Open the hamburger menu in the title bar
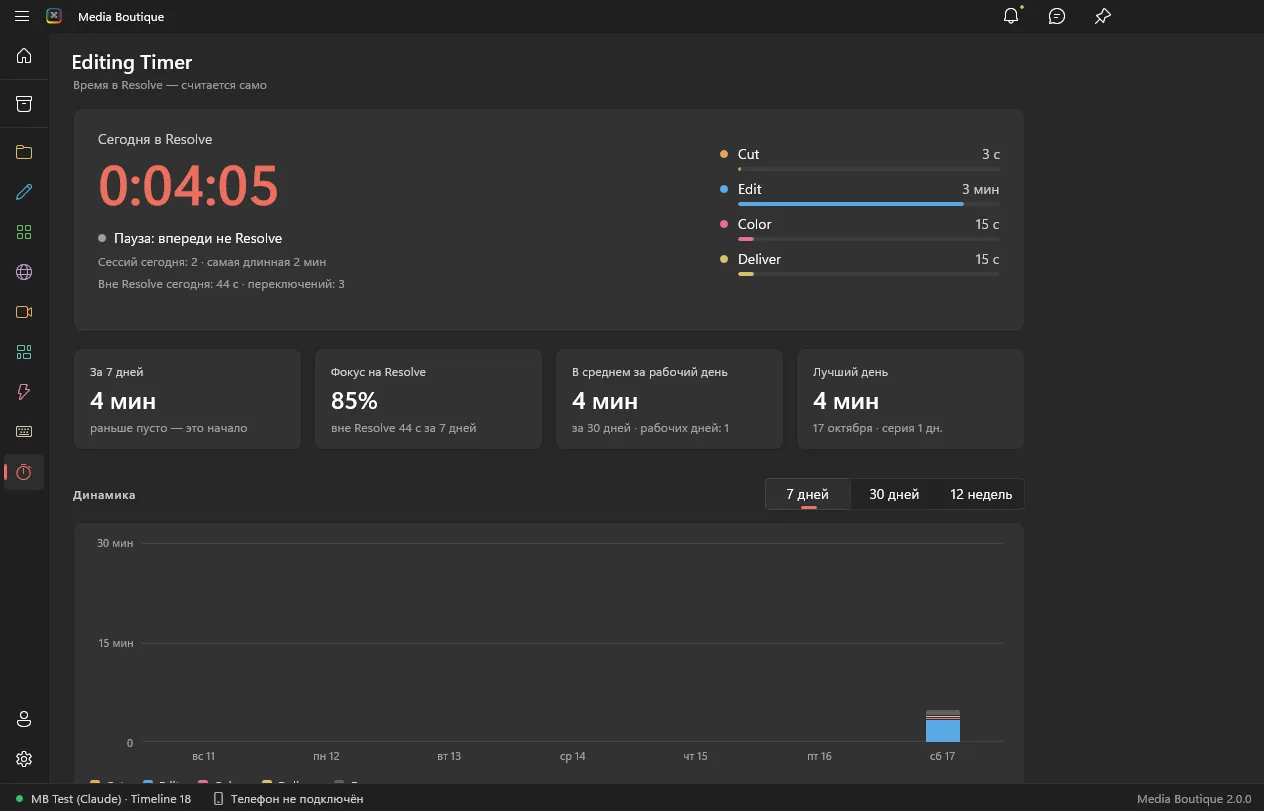This screenshot has width=1264, height=811. point(22,16)
